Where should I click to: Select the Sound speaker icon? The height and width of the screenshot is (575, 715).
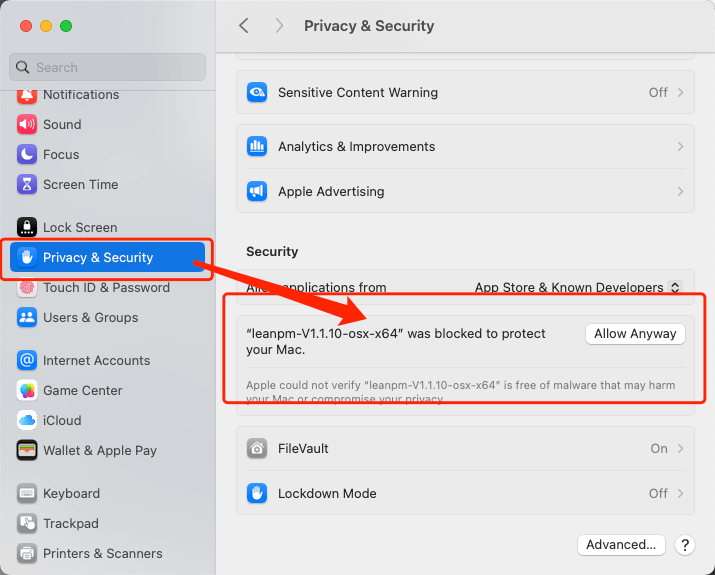coord(27,125)
